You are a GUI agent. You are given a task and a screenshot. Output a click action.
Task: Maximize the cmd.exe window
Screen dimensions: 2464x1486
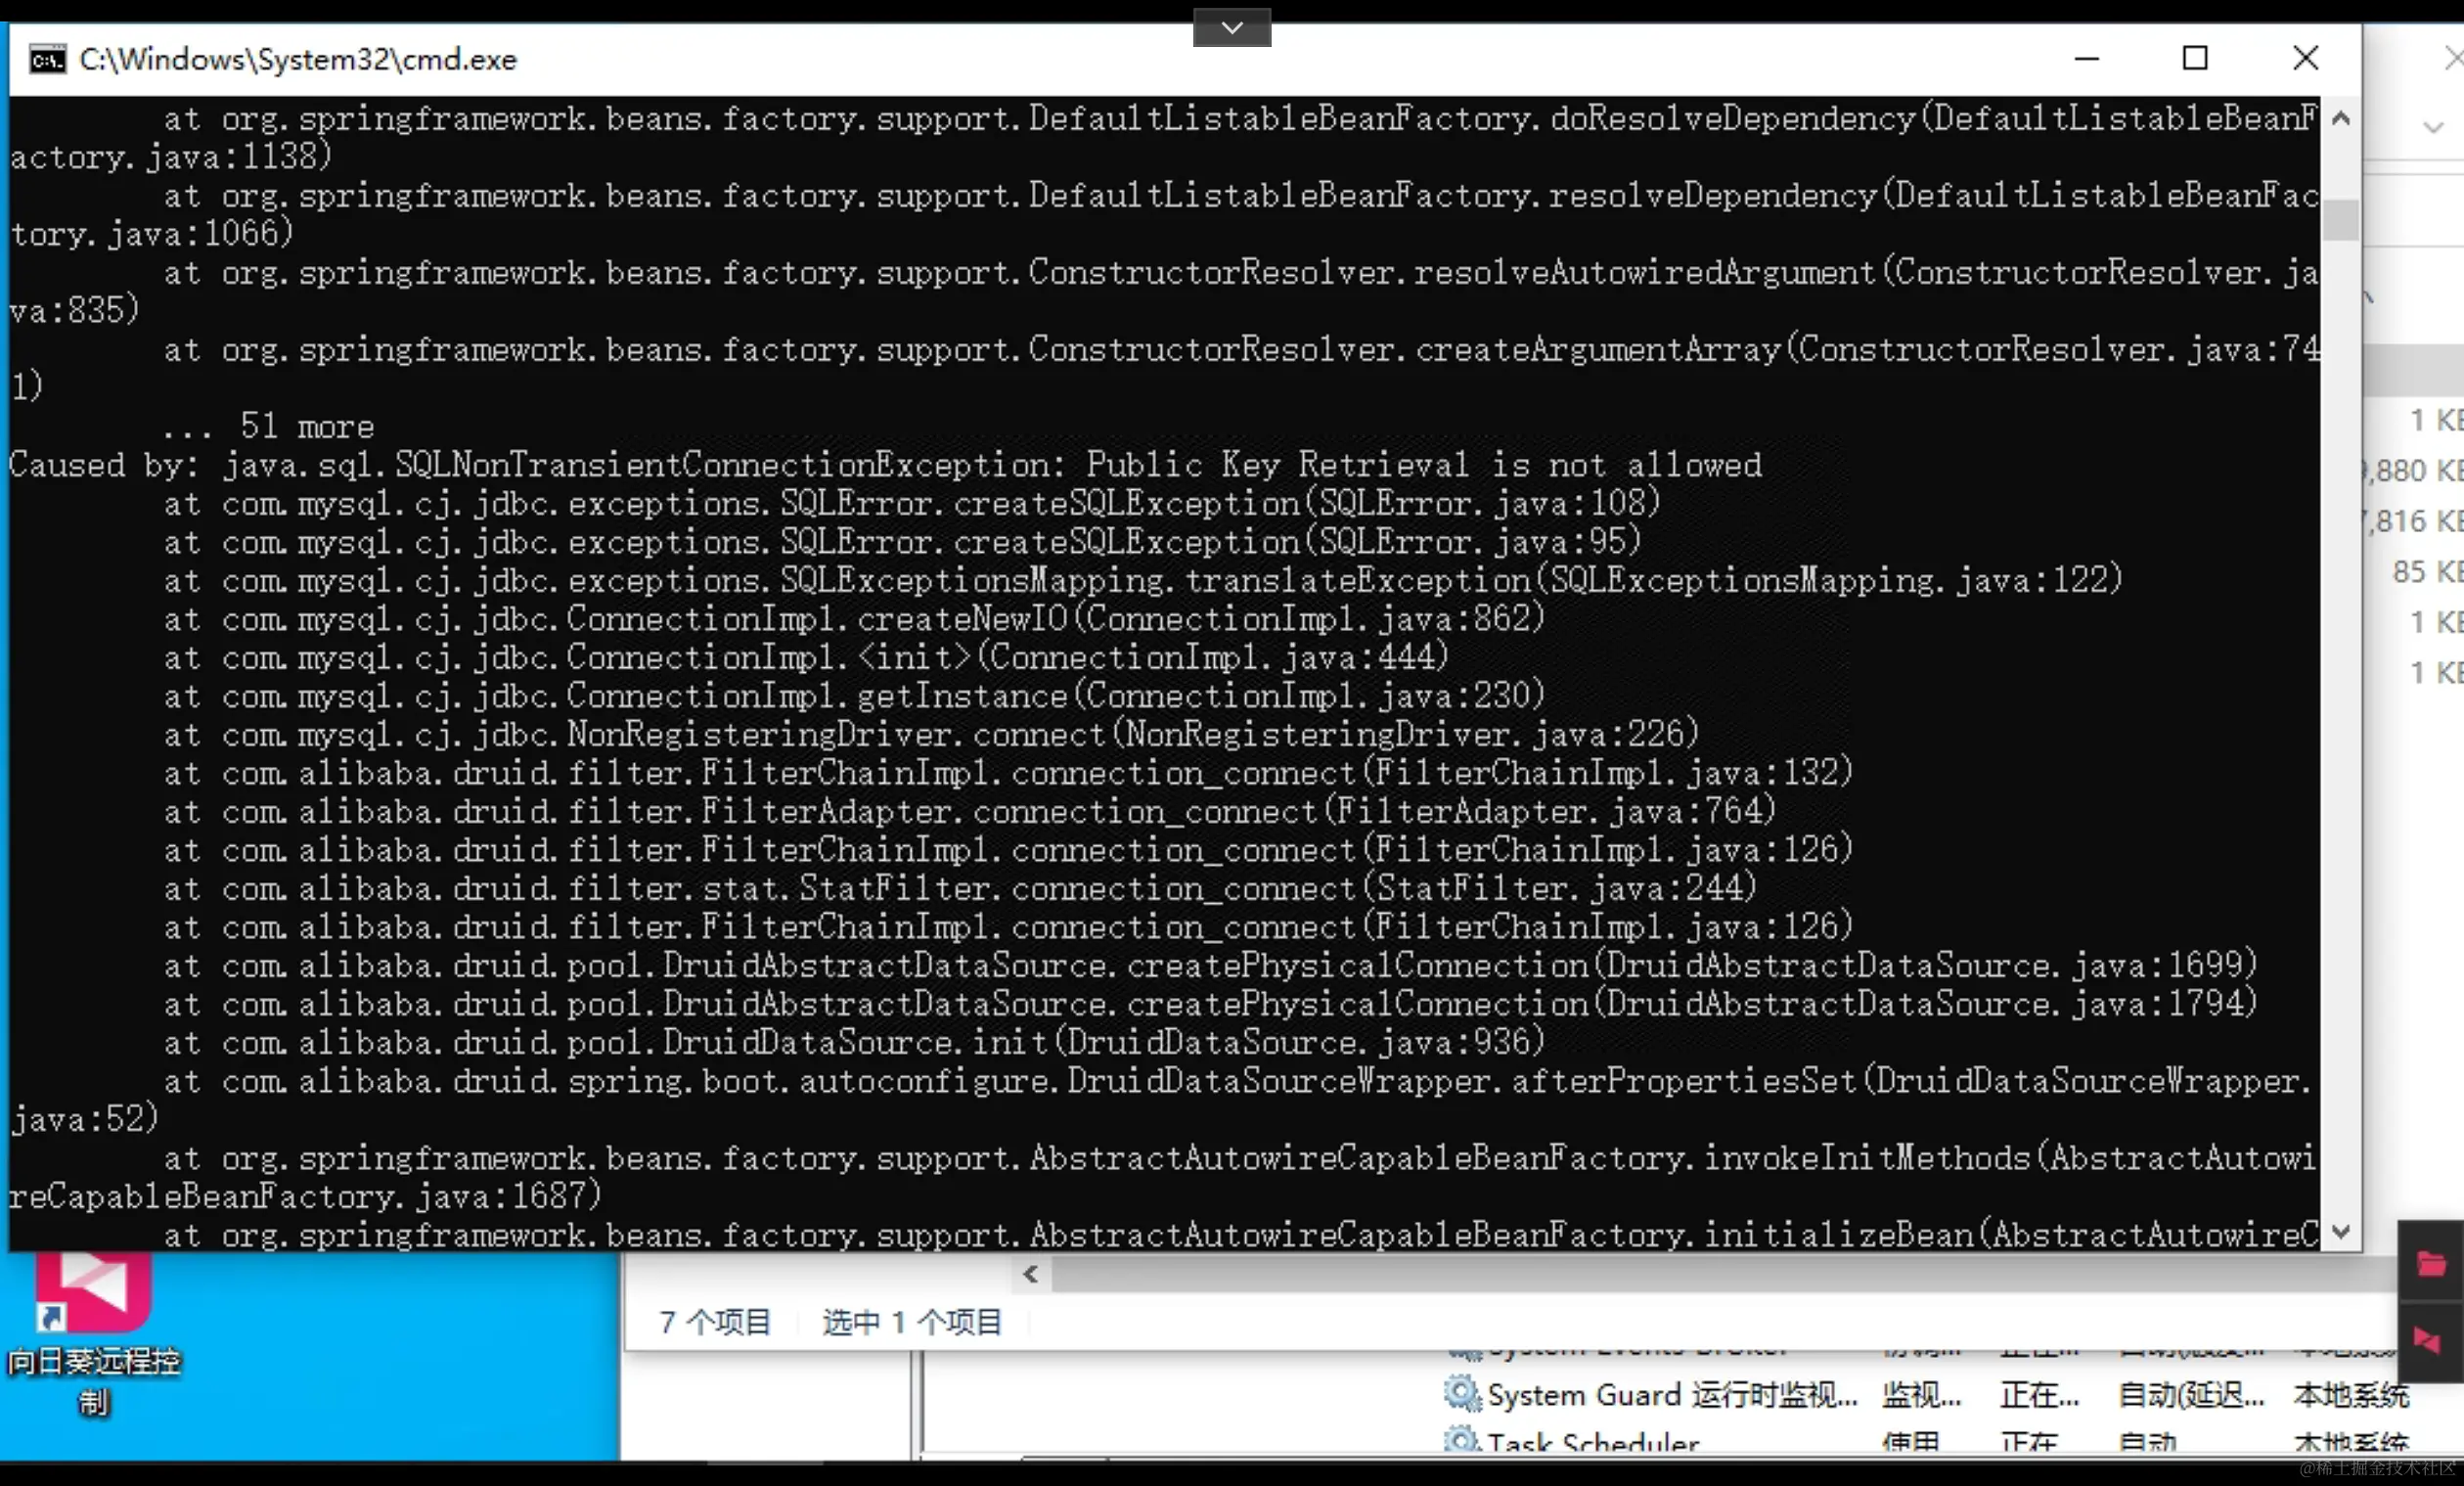click(x=2195, y=59)
